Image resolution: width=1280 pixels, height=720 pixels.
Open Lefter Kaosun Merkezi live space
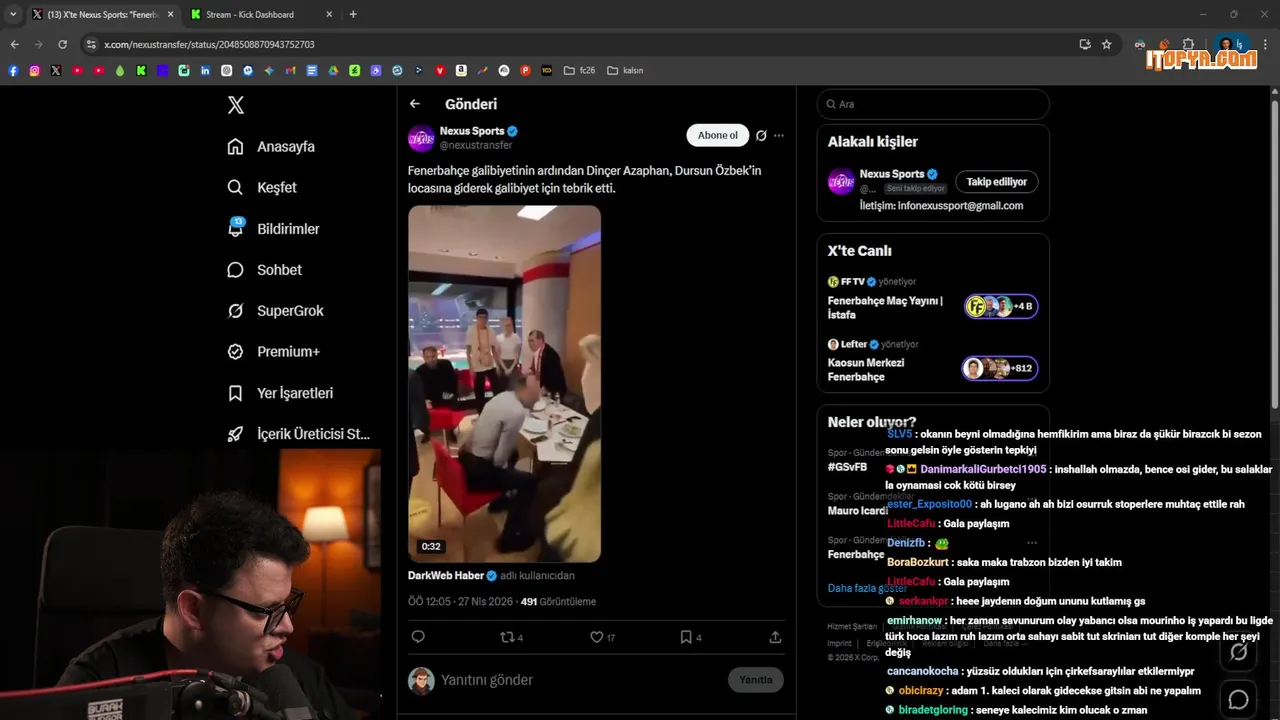932,360
